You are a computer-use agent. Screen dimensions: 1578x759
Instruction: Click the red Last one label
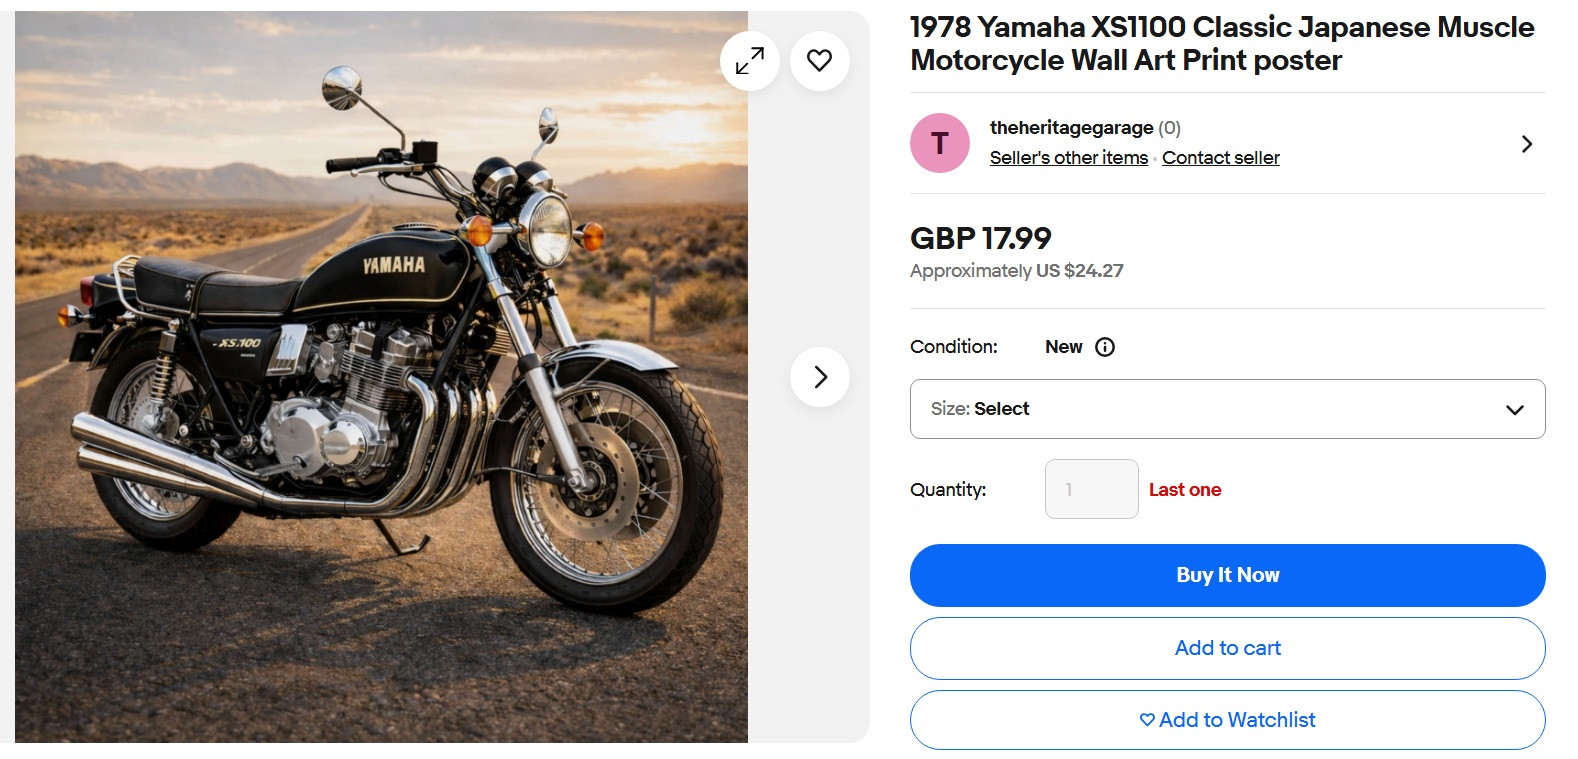(1184, 490)
